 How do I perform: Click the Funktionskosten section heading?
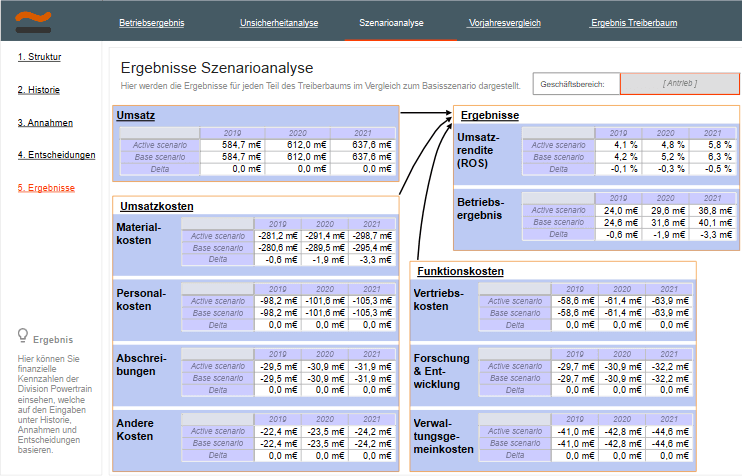(460, 271)
